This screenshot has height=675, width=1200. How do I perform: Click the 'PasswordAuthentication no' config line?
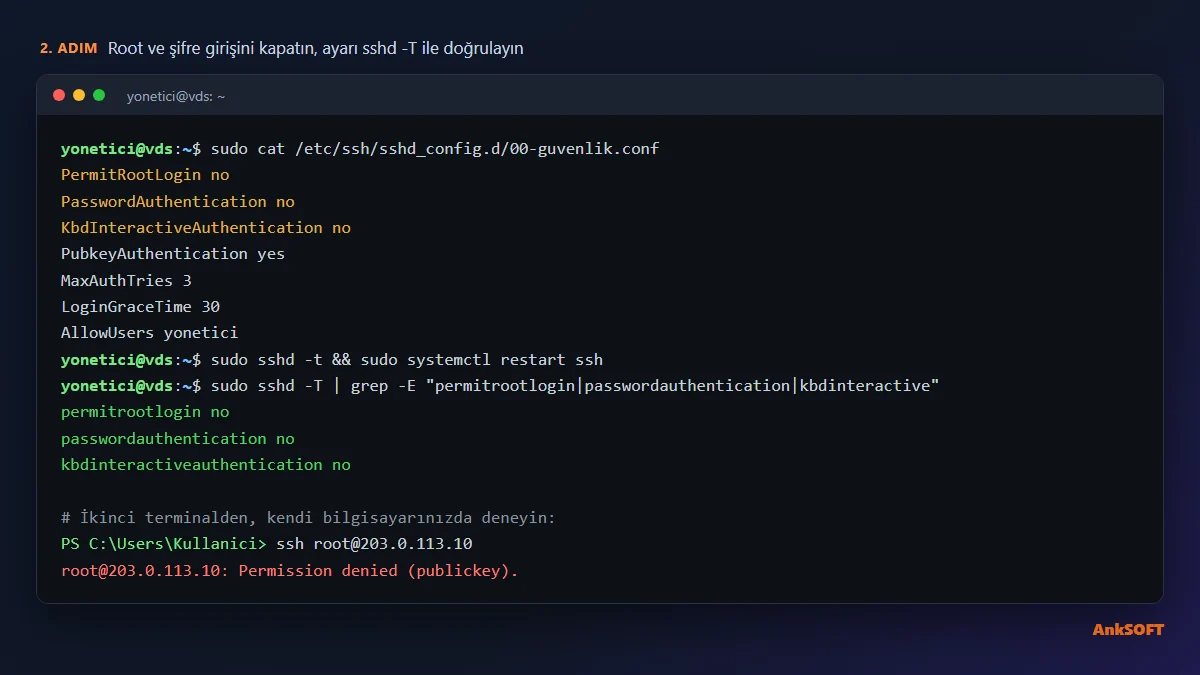(x=178, y=201)
